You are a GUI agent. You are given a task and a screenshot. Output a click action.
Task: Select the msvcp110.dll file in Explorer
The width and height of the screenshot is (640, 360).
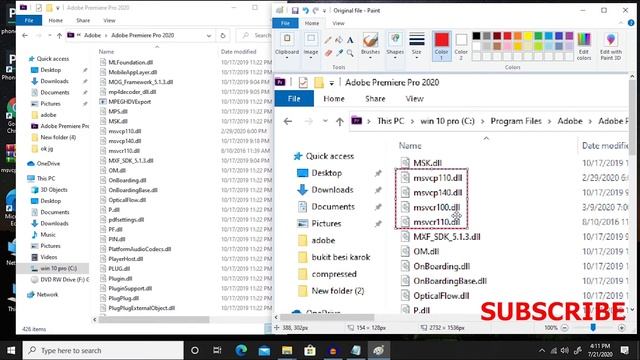pyautogui.click(x=124, y=131)
